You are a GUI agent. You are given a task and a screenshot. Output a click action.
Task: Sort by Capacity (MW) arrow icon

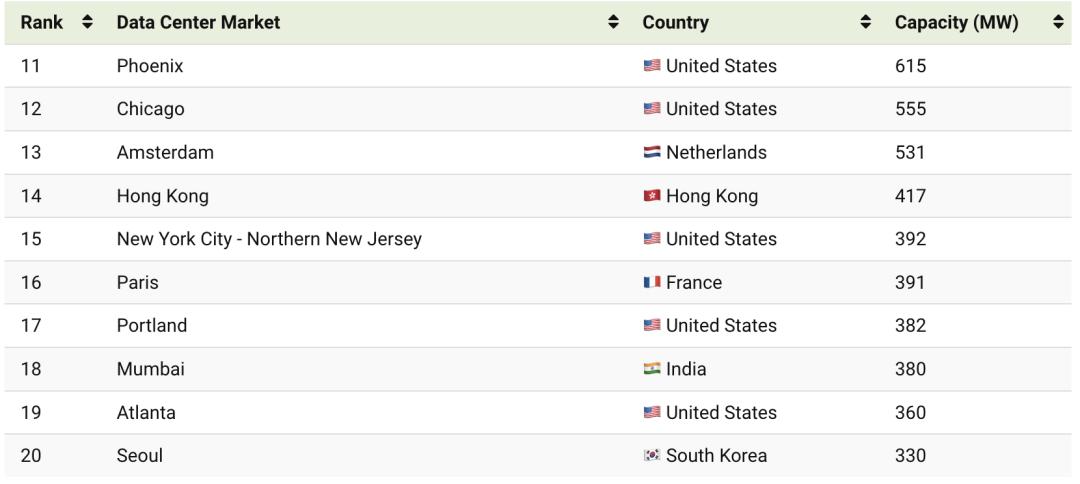(x=1058, y=22)
